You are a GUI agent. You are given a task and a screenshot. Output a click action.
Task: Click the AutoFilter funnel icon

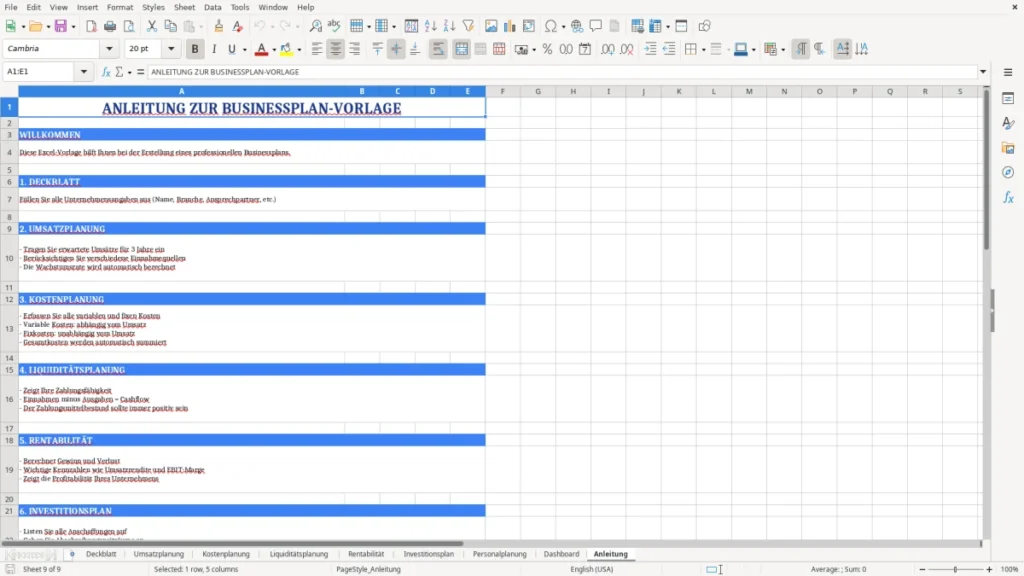click(468, 26)
